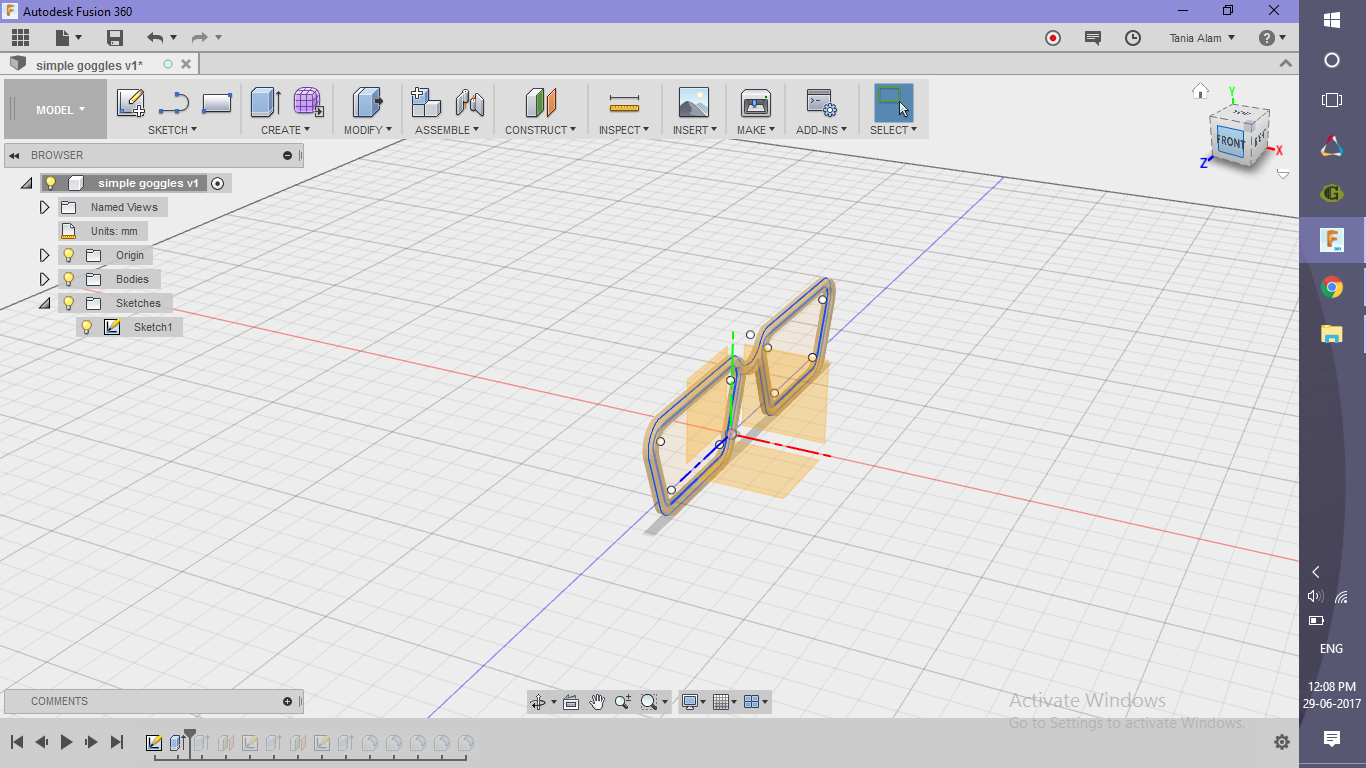1366x768 pixels.
Task: Expand the Named Views folder
Action: 44,207
